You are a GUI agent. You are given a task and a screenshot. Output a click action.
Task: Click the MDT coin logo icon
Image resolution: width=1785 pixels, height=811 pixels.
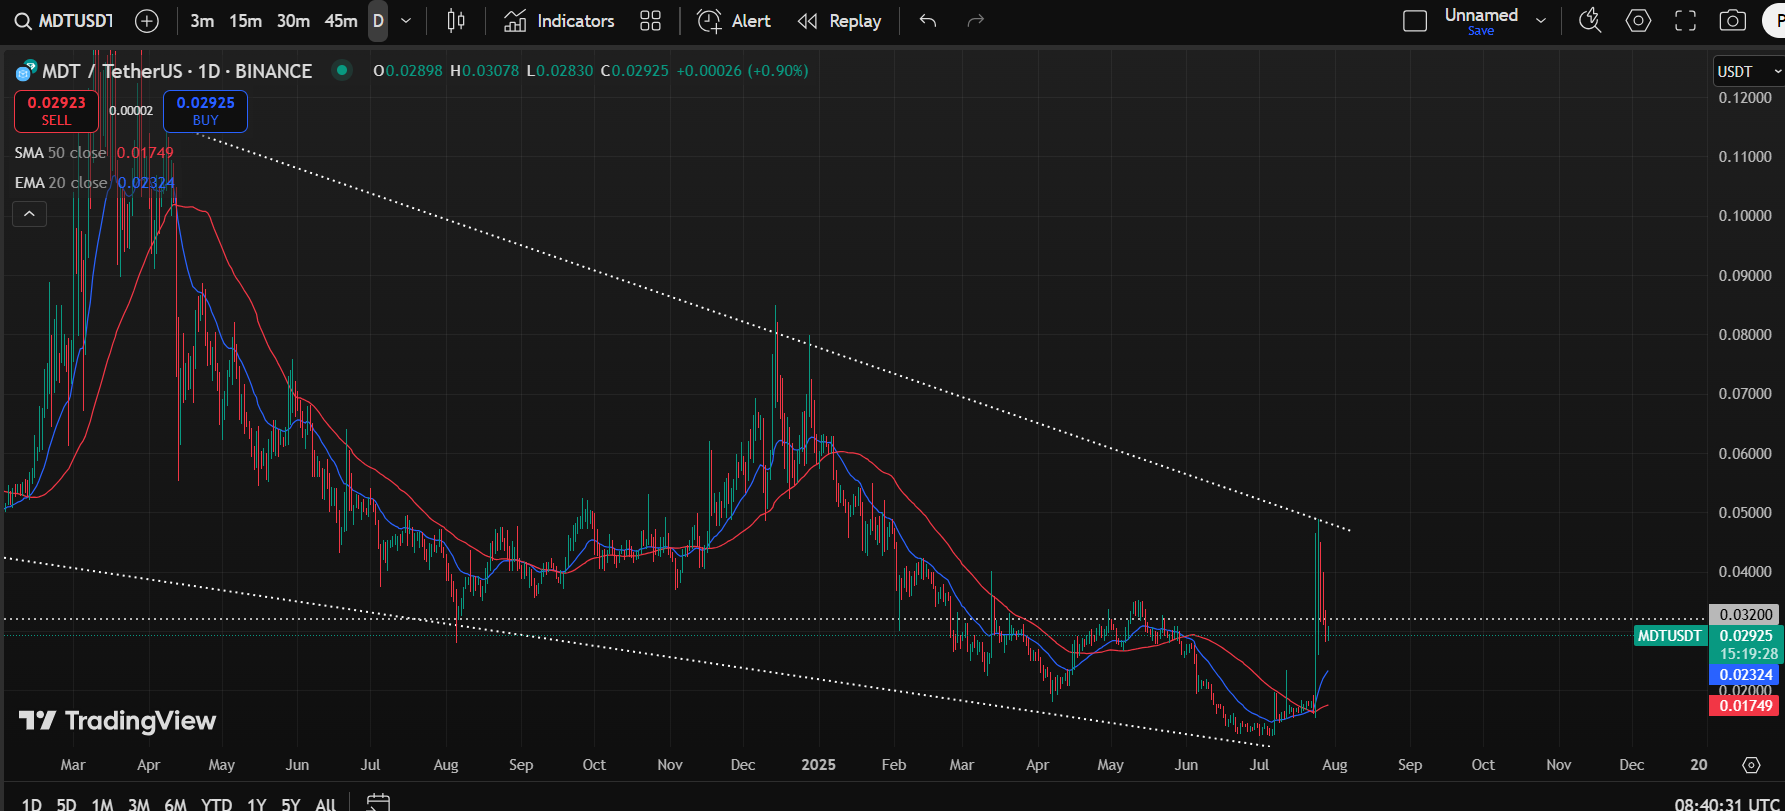pyautogui.click(x=25, y=71)
